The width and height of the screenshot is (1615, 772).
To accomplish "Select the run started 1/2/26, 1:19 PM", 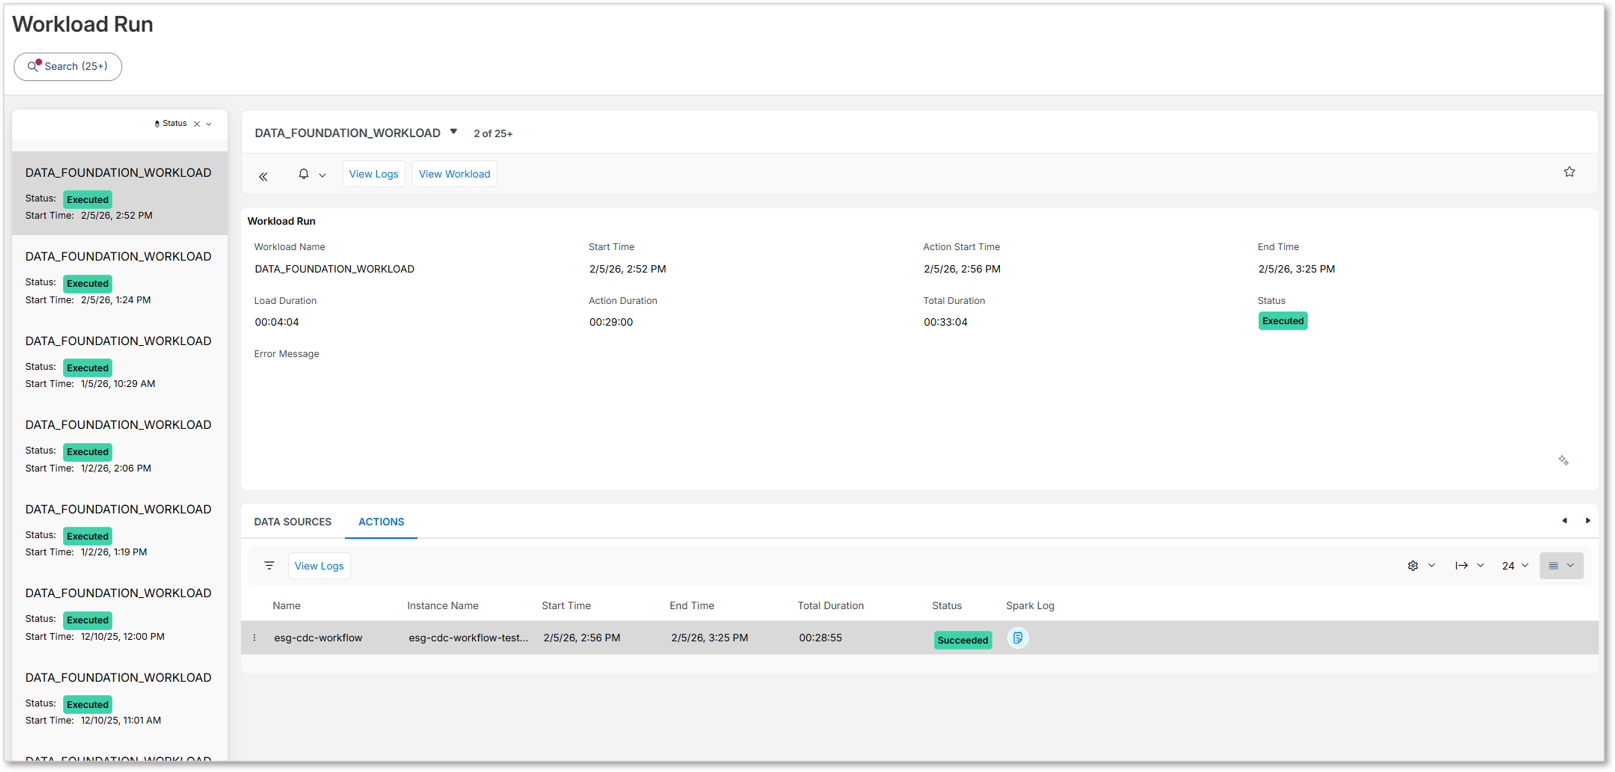I will [x=120, y=530].
